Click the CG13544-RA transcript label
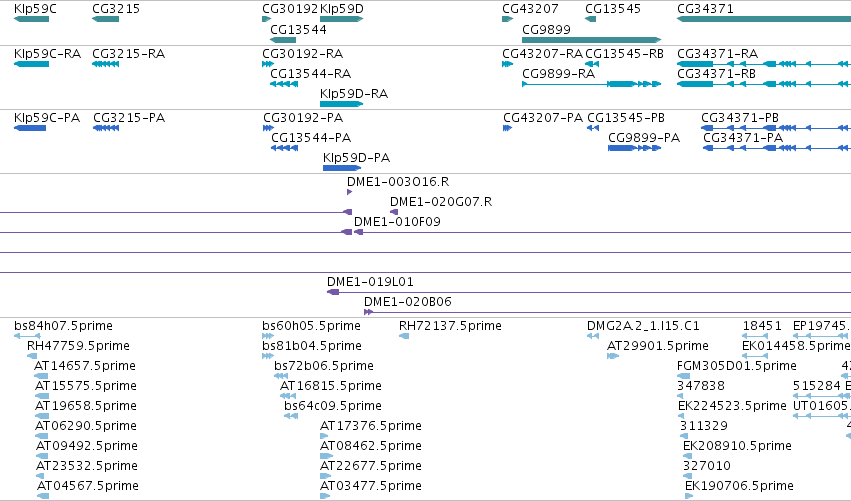 310,74
